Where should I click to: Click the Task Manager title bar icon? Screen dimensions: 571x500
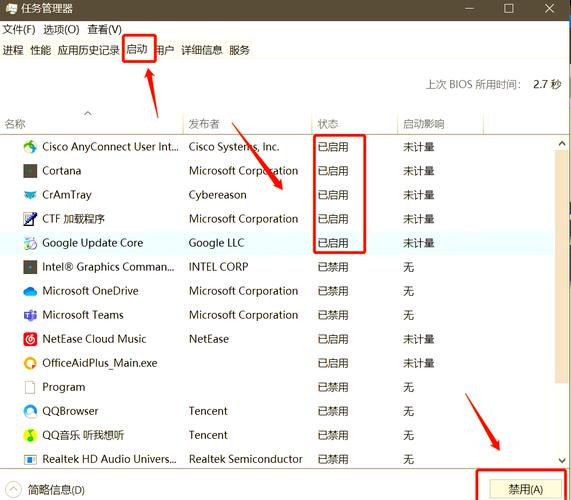click(x=11, y=8)
